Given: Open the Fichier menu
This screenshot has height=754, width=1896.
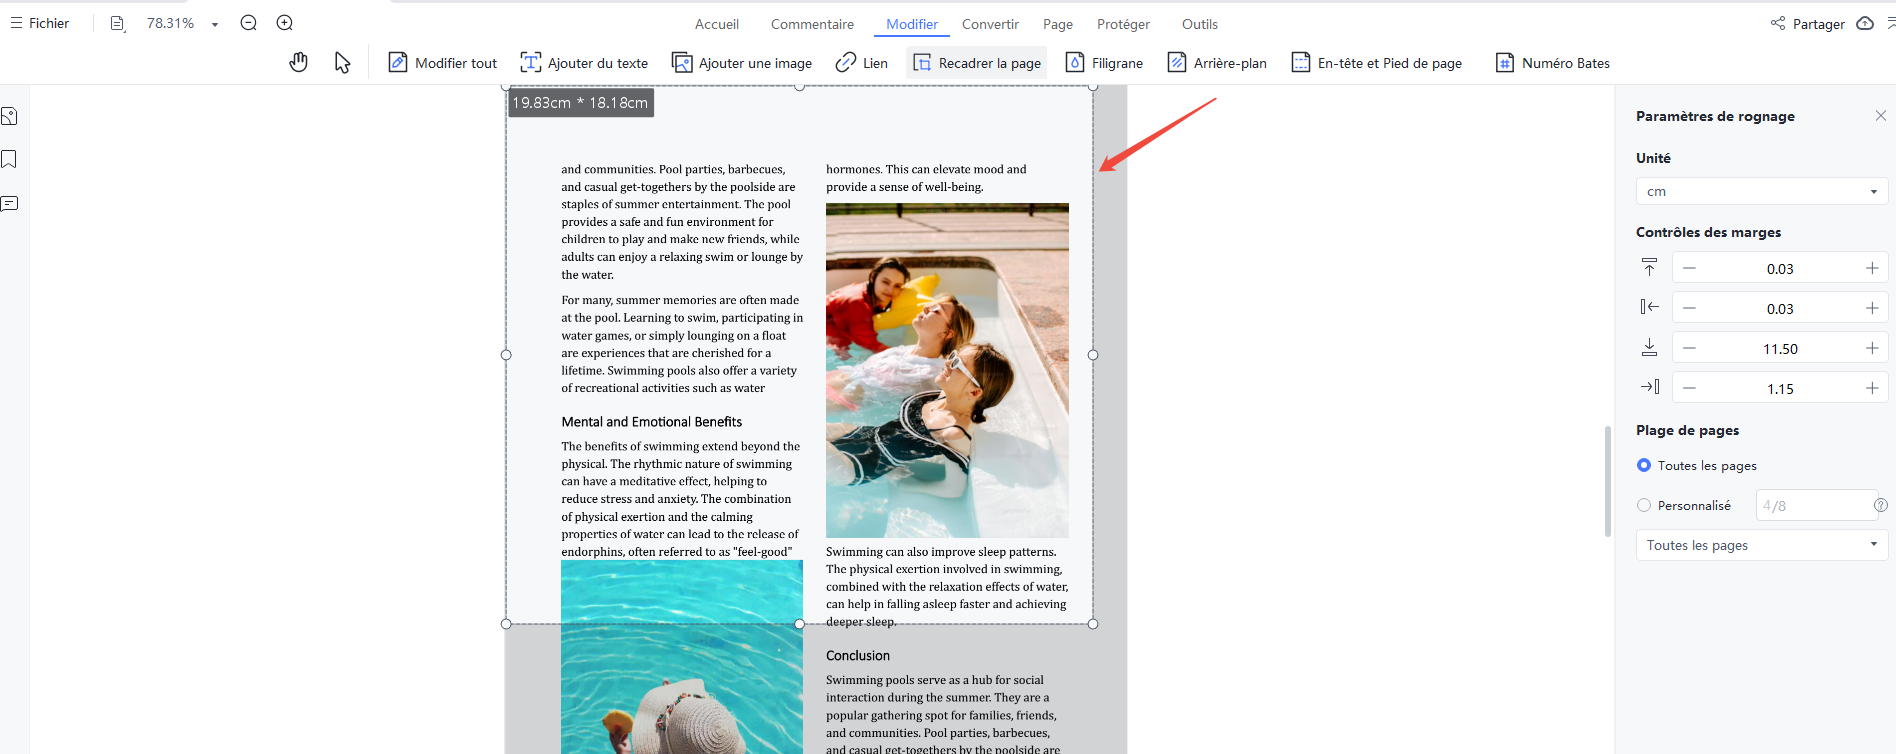Looking at the screenshot, I should tap(40, 23).
